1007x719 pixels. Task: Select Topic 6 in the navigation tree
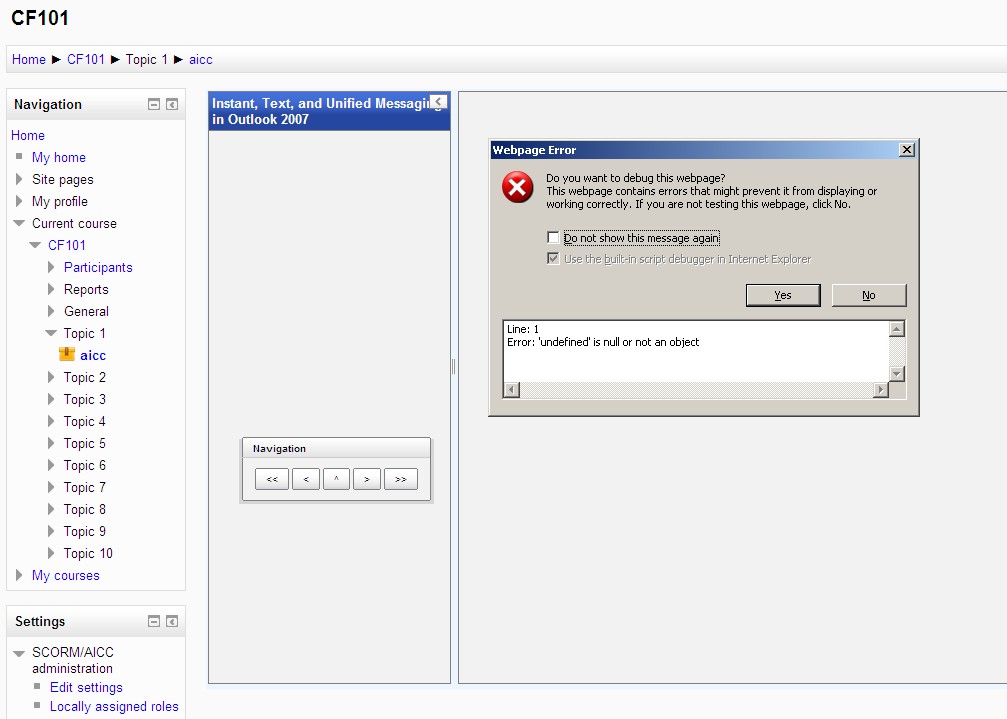pyautogui.click(x=85, y=465)
